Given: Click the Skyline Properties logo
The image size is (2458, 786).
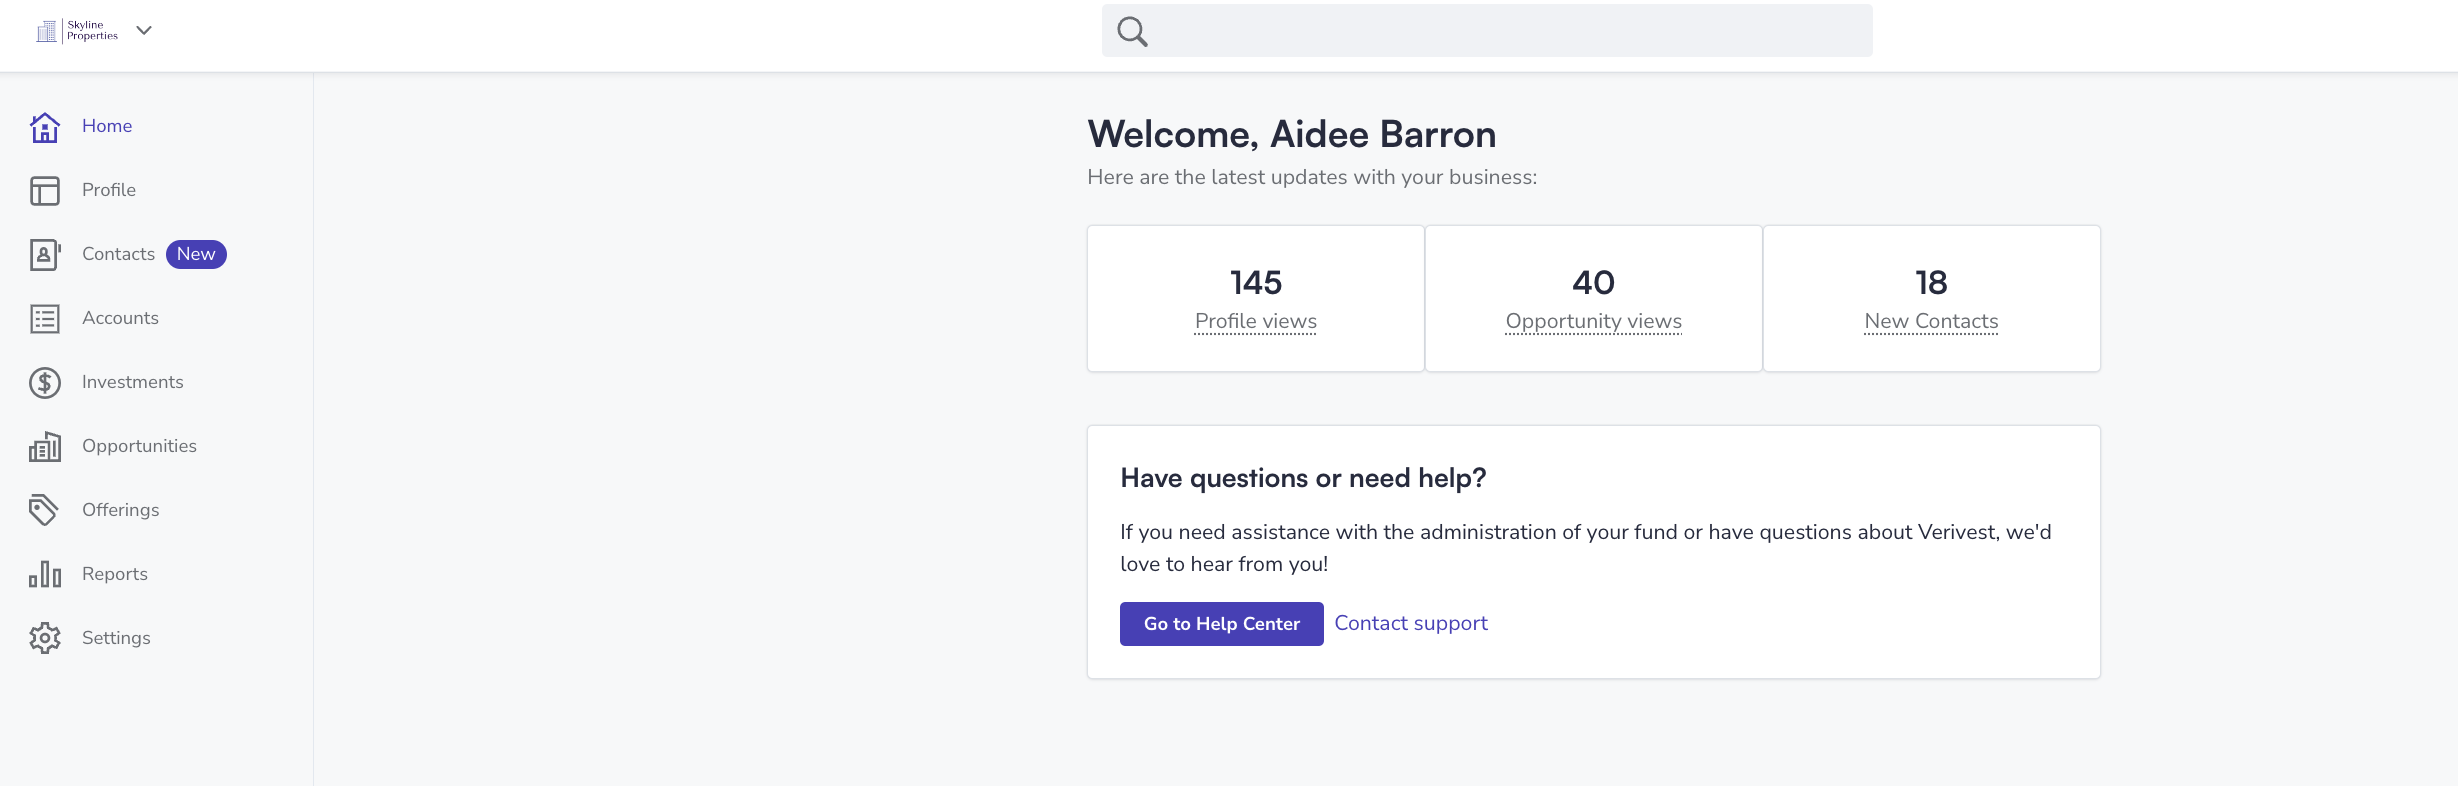Looking at the screenshot, I should pyautogui.click(x=77, y=31).
